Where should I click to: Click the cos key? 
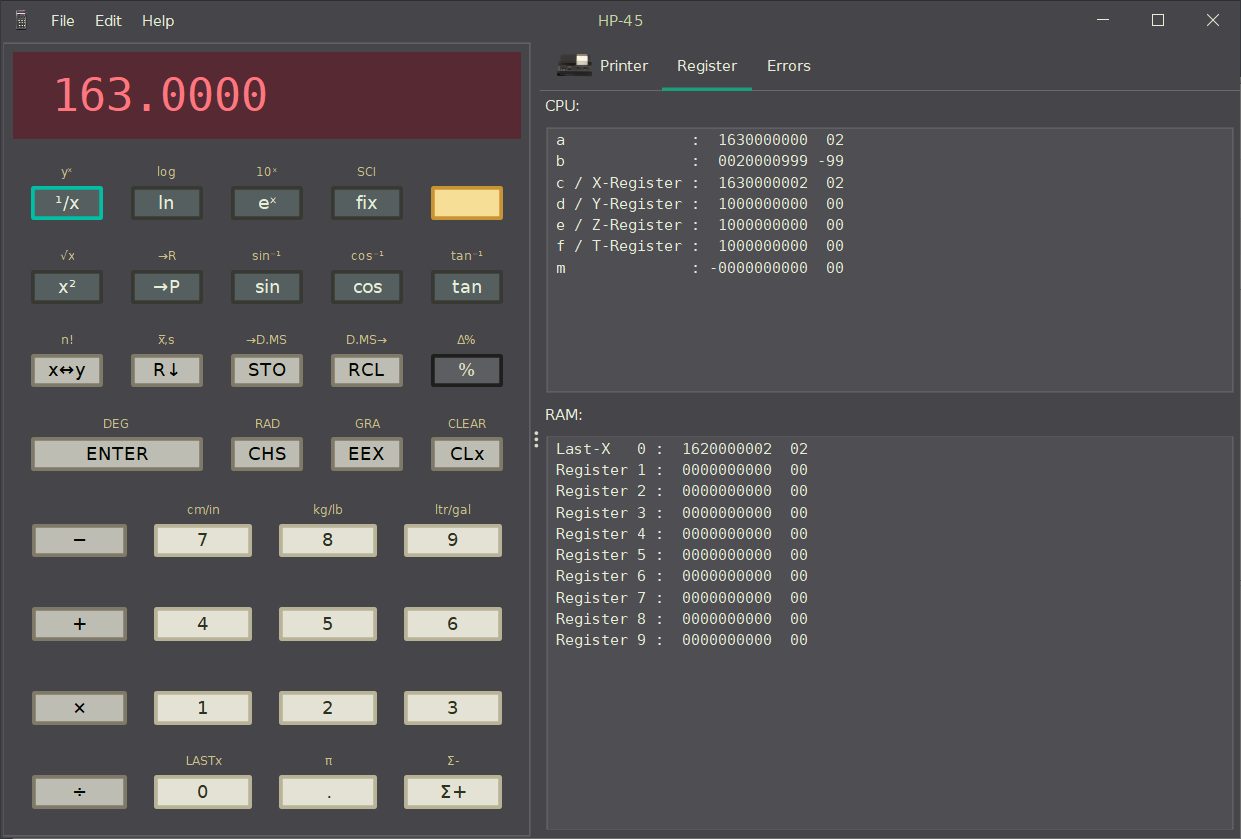click(367, 287)
